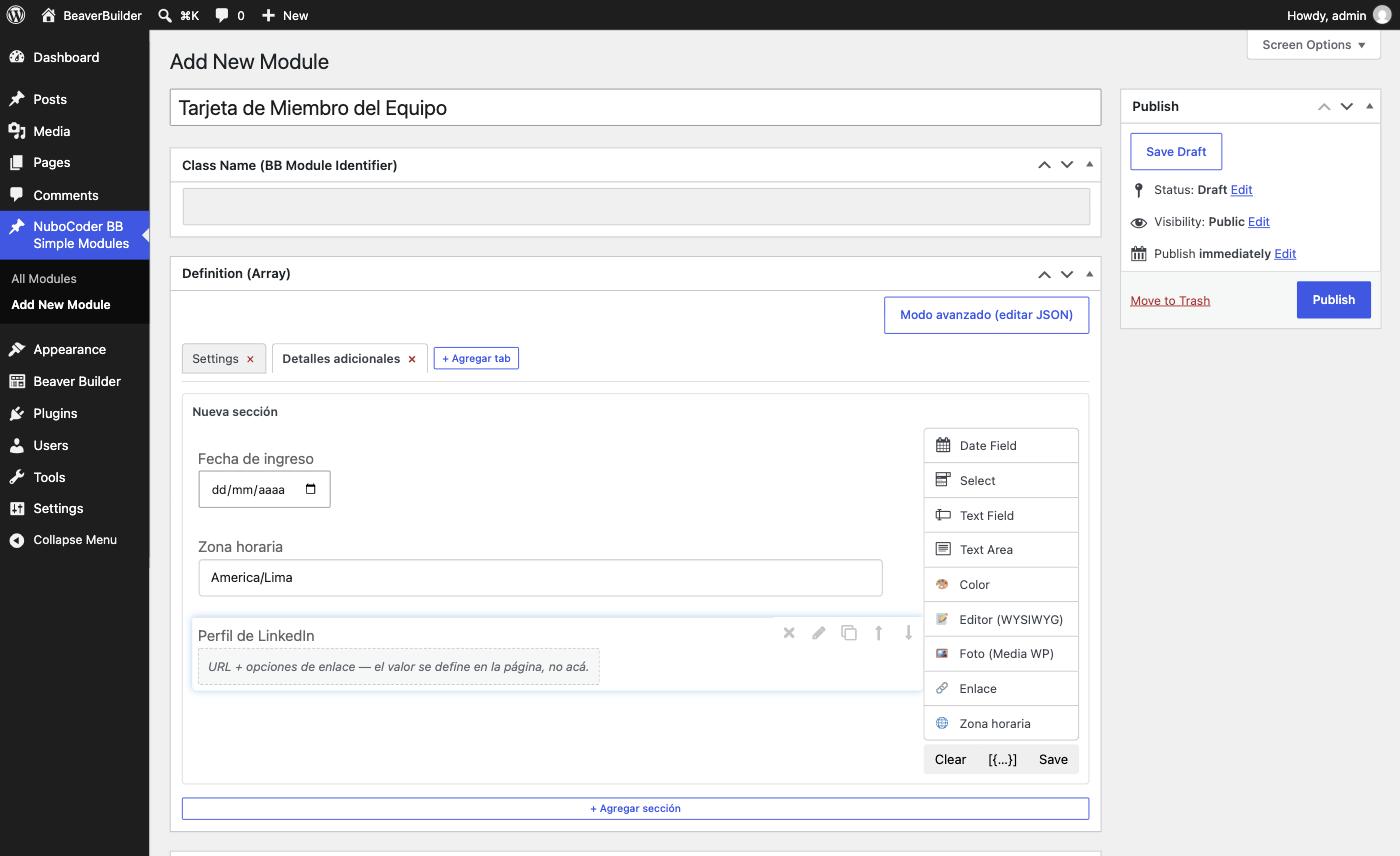Move Publish panel down
Screen dimensions: 1400x856
(1347, 106)
